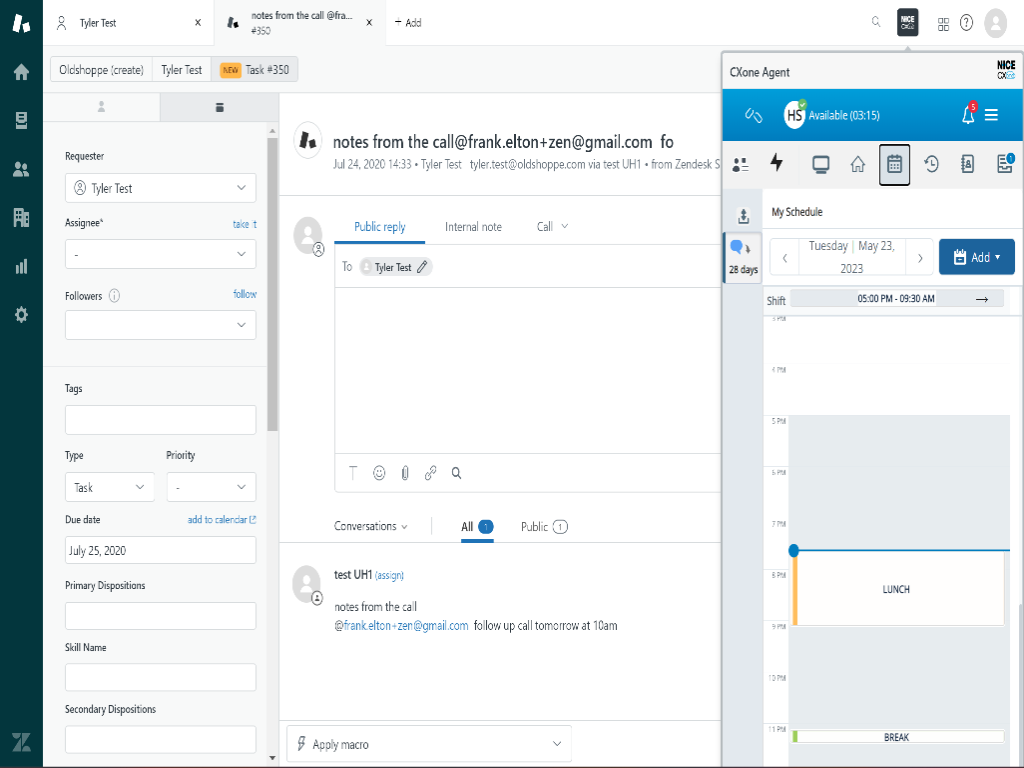
Task: Toggle the 28 days schedule view
Action: (742, 258)
